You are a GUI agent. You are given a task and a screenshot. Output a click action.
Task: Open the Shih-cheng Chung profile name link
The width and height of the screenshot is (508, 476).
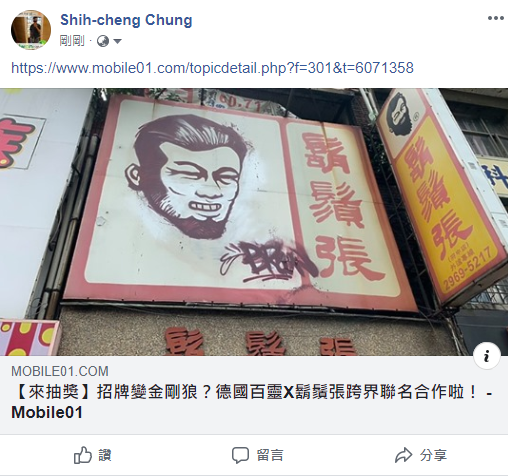(x=126, y=20)
